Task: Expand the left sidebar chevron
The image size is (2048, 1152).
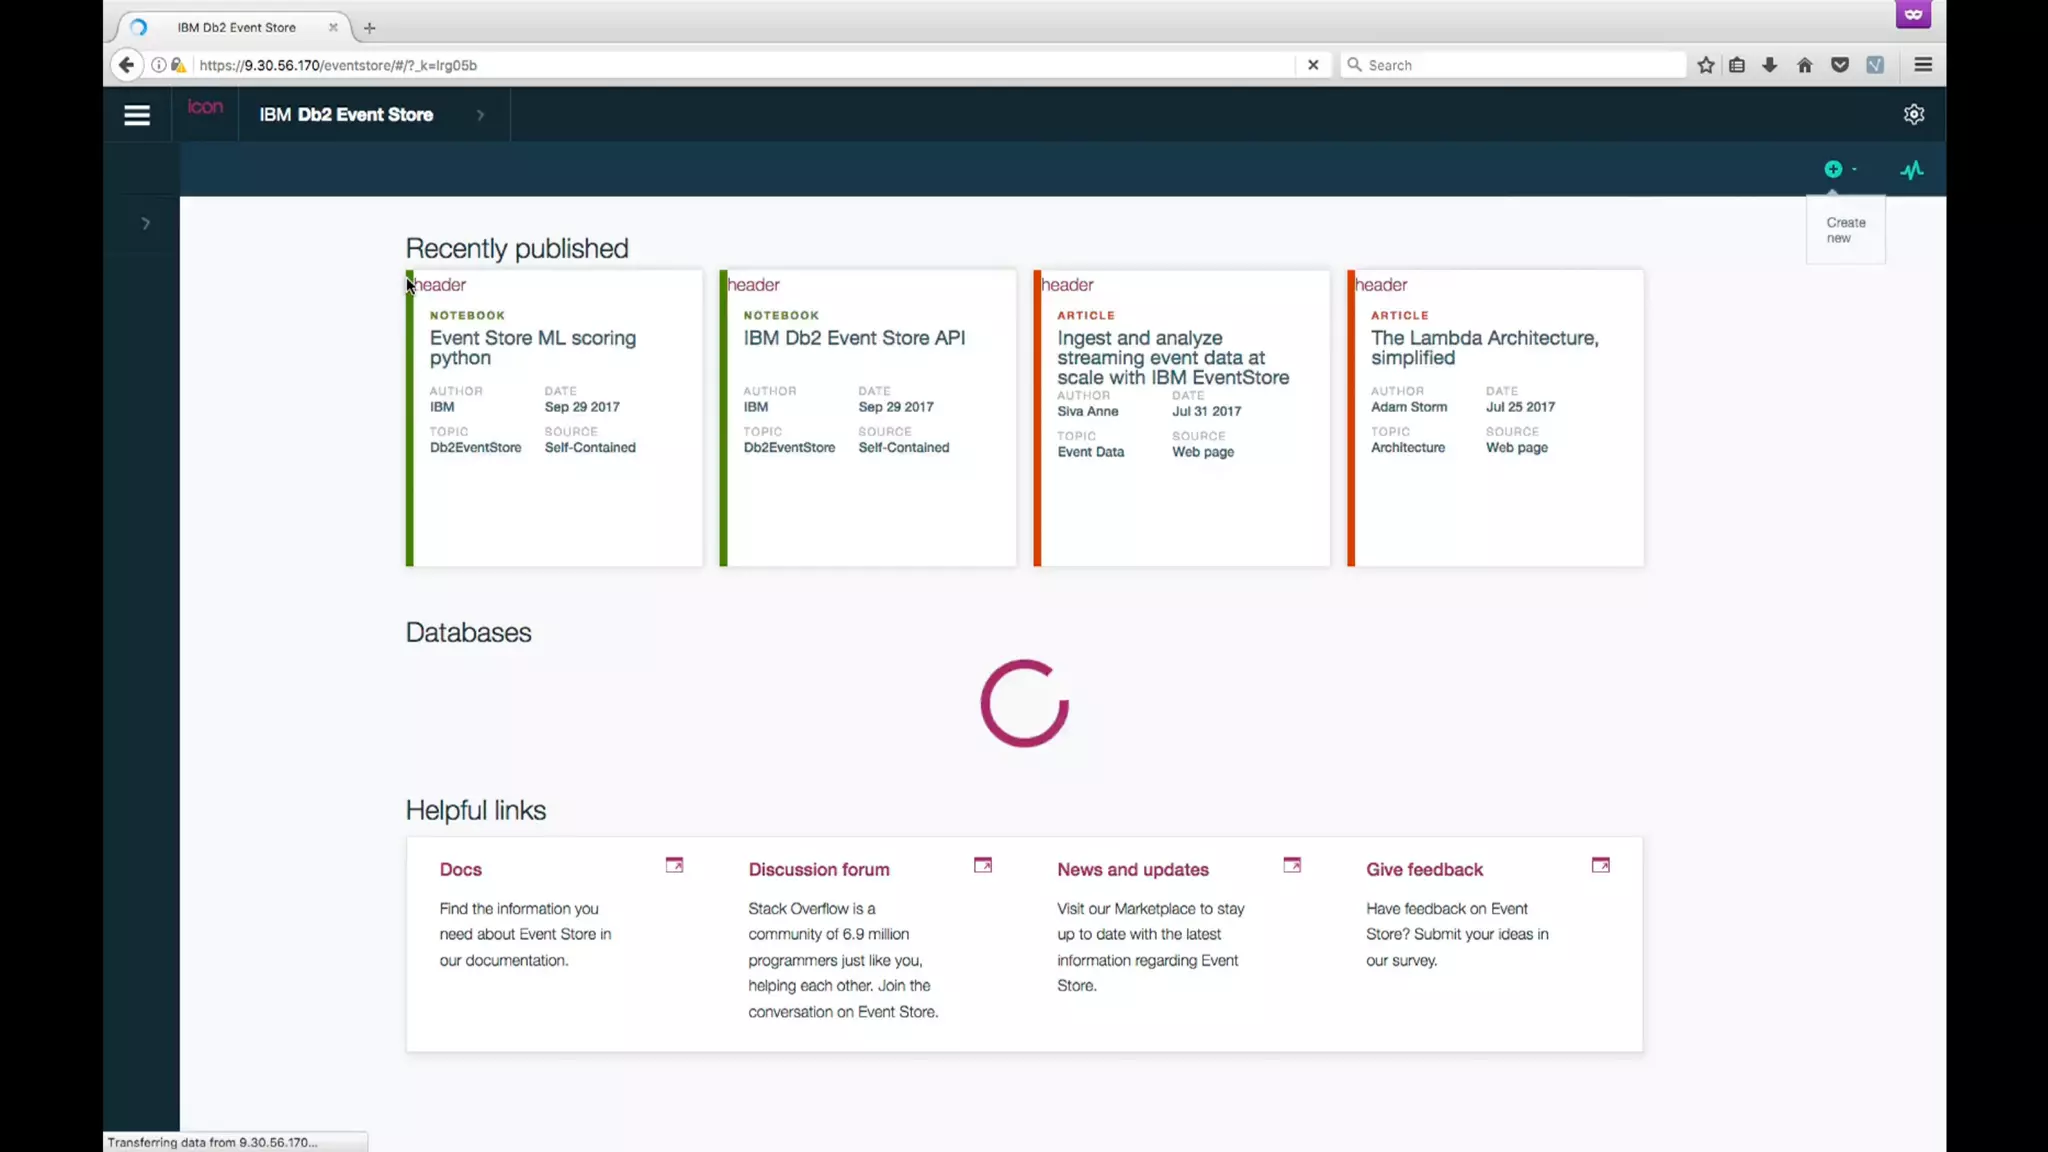Action: tap(145, 223)
